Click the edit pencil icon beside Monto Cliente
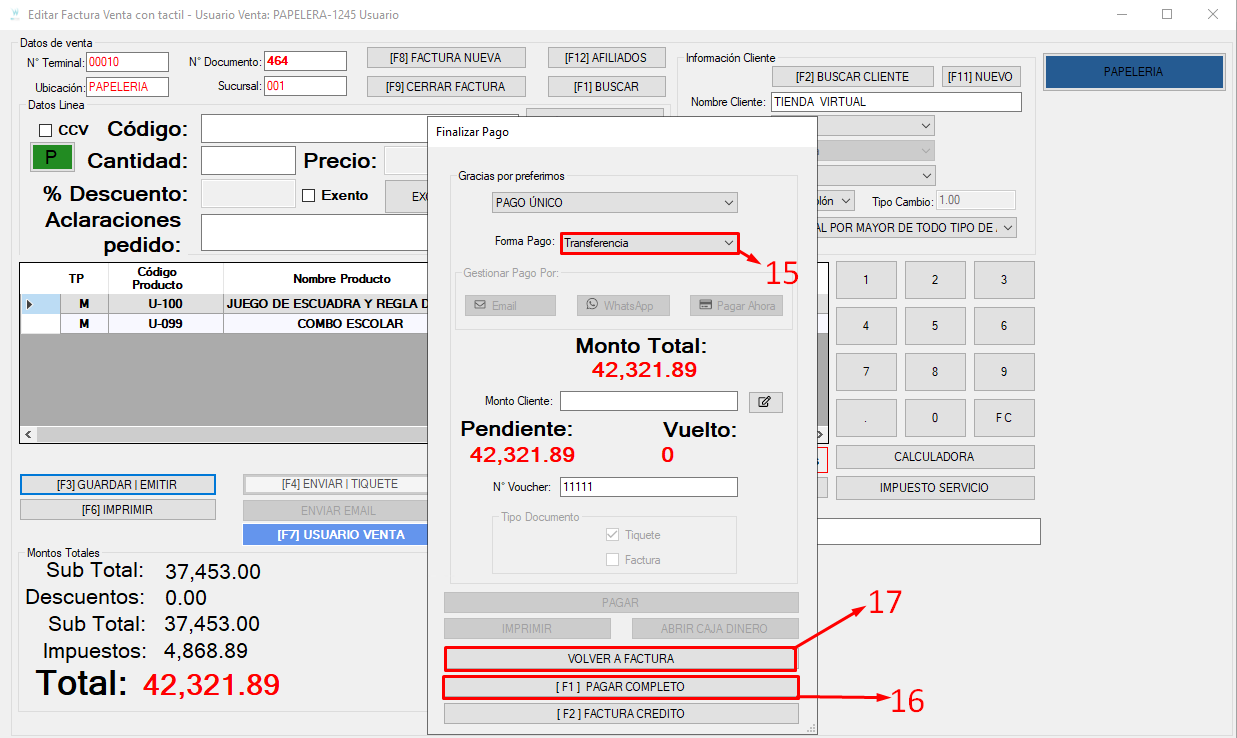 (x=765, y=402)
